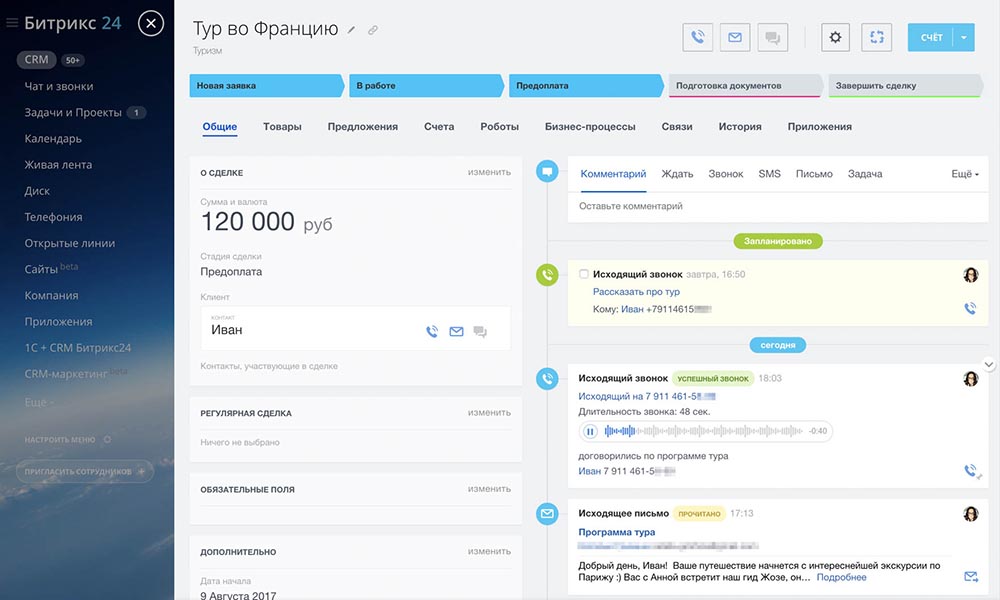Click pencil icon to edit deal title
This screenshot has height=600, width=1000.
click(351, 30)
